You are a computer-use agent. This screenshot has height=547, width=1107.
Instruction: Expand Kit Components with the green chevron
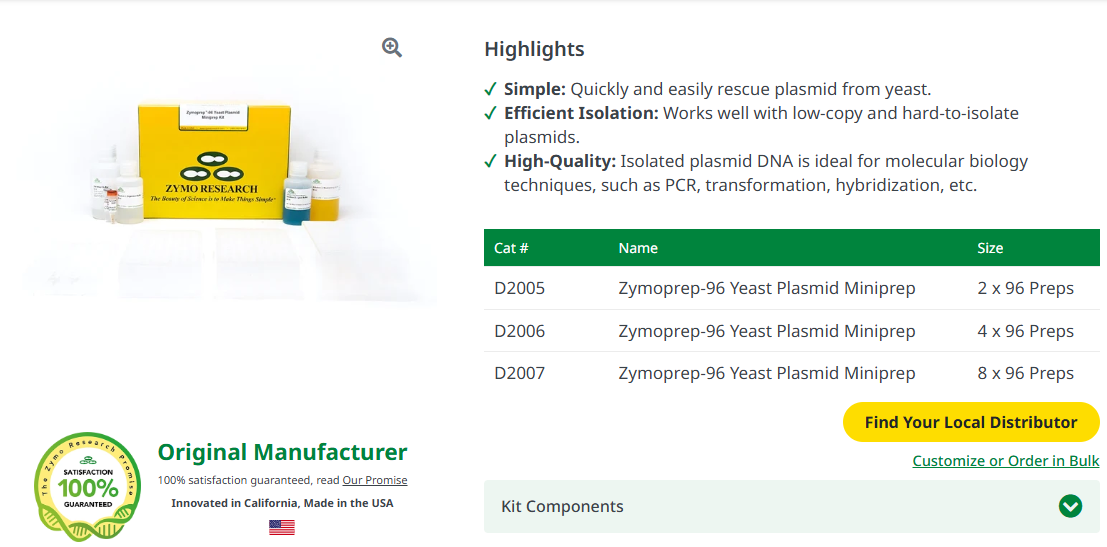click(1070, 506)
